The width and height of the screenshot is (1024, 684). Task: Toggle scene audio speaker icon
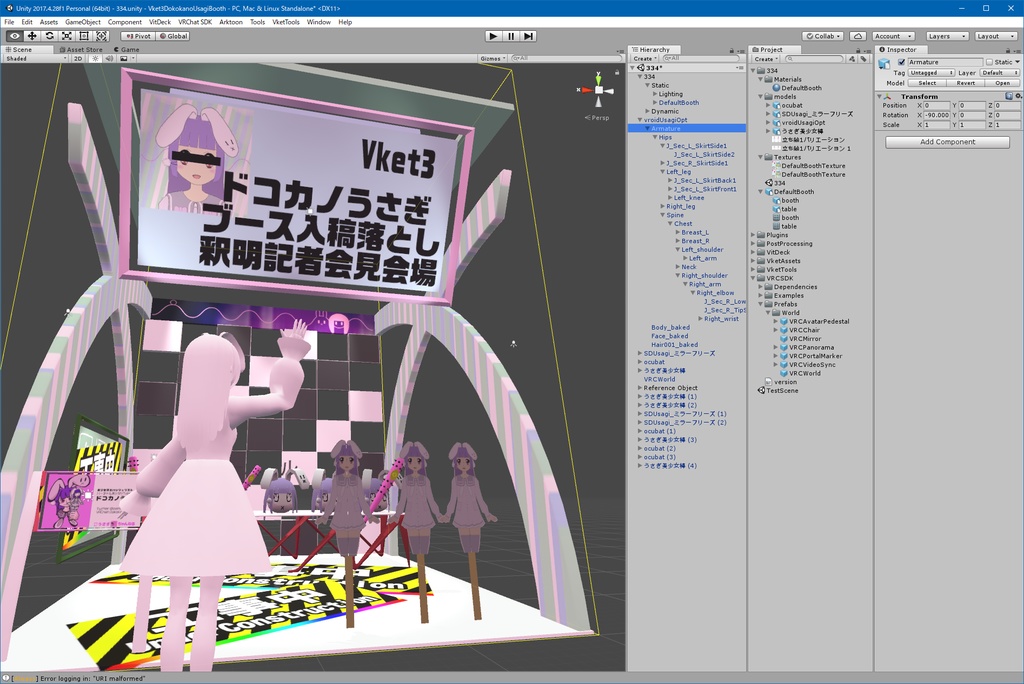(109, 58)
